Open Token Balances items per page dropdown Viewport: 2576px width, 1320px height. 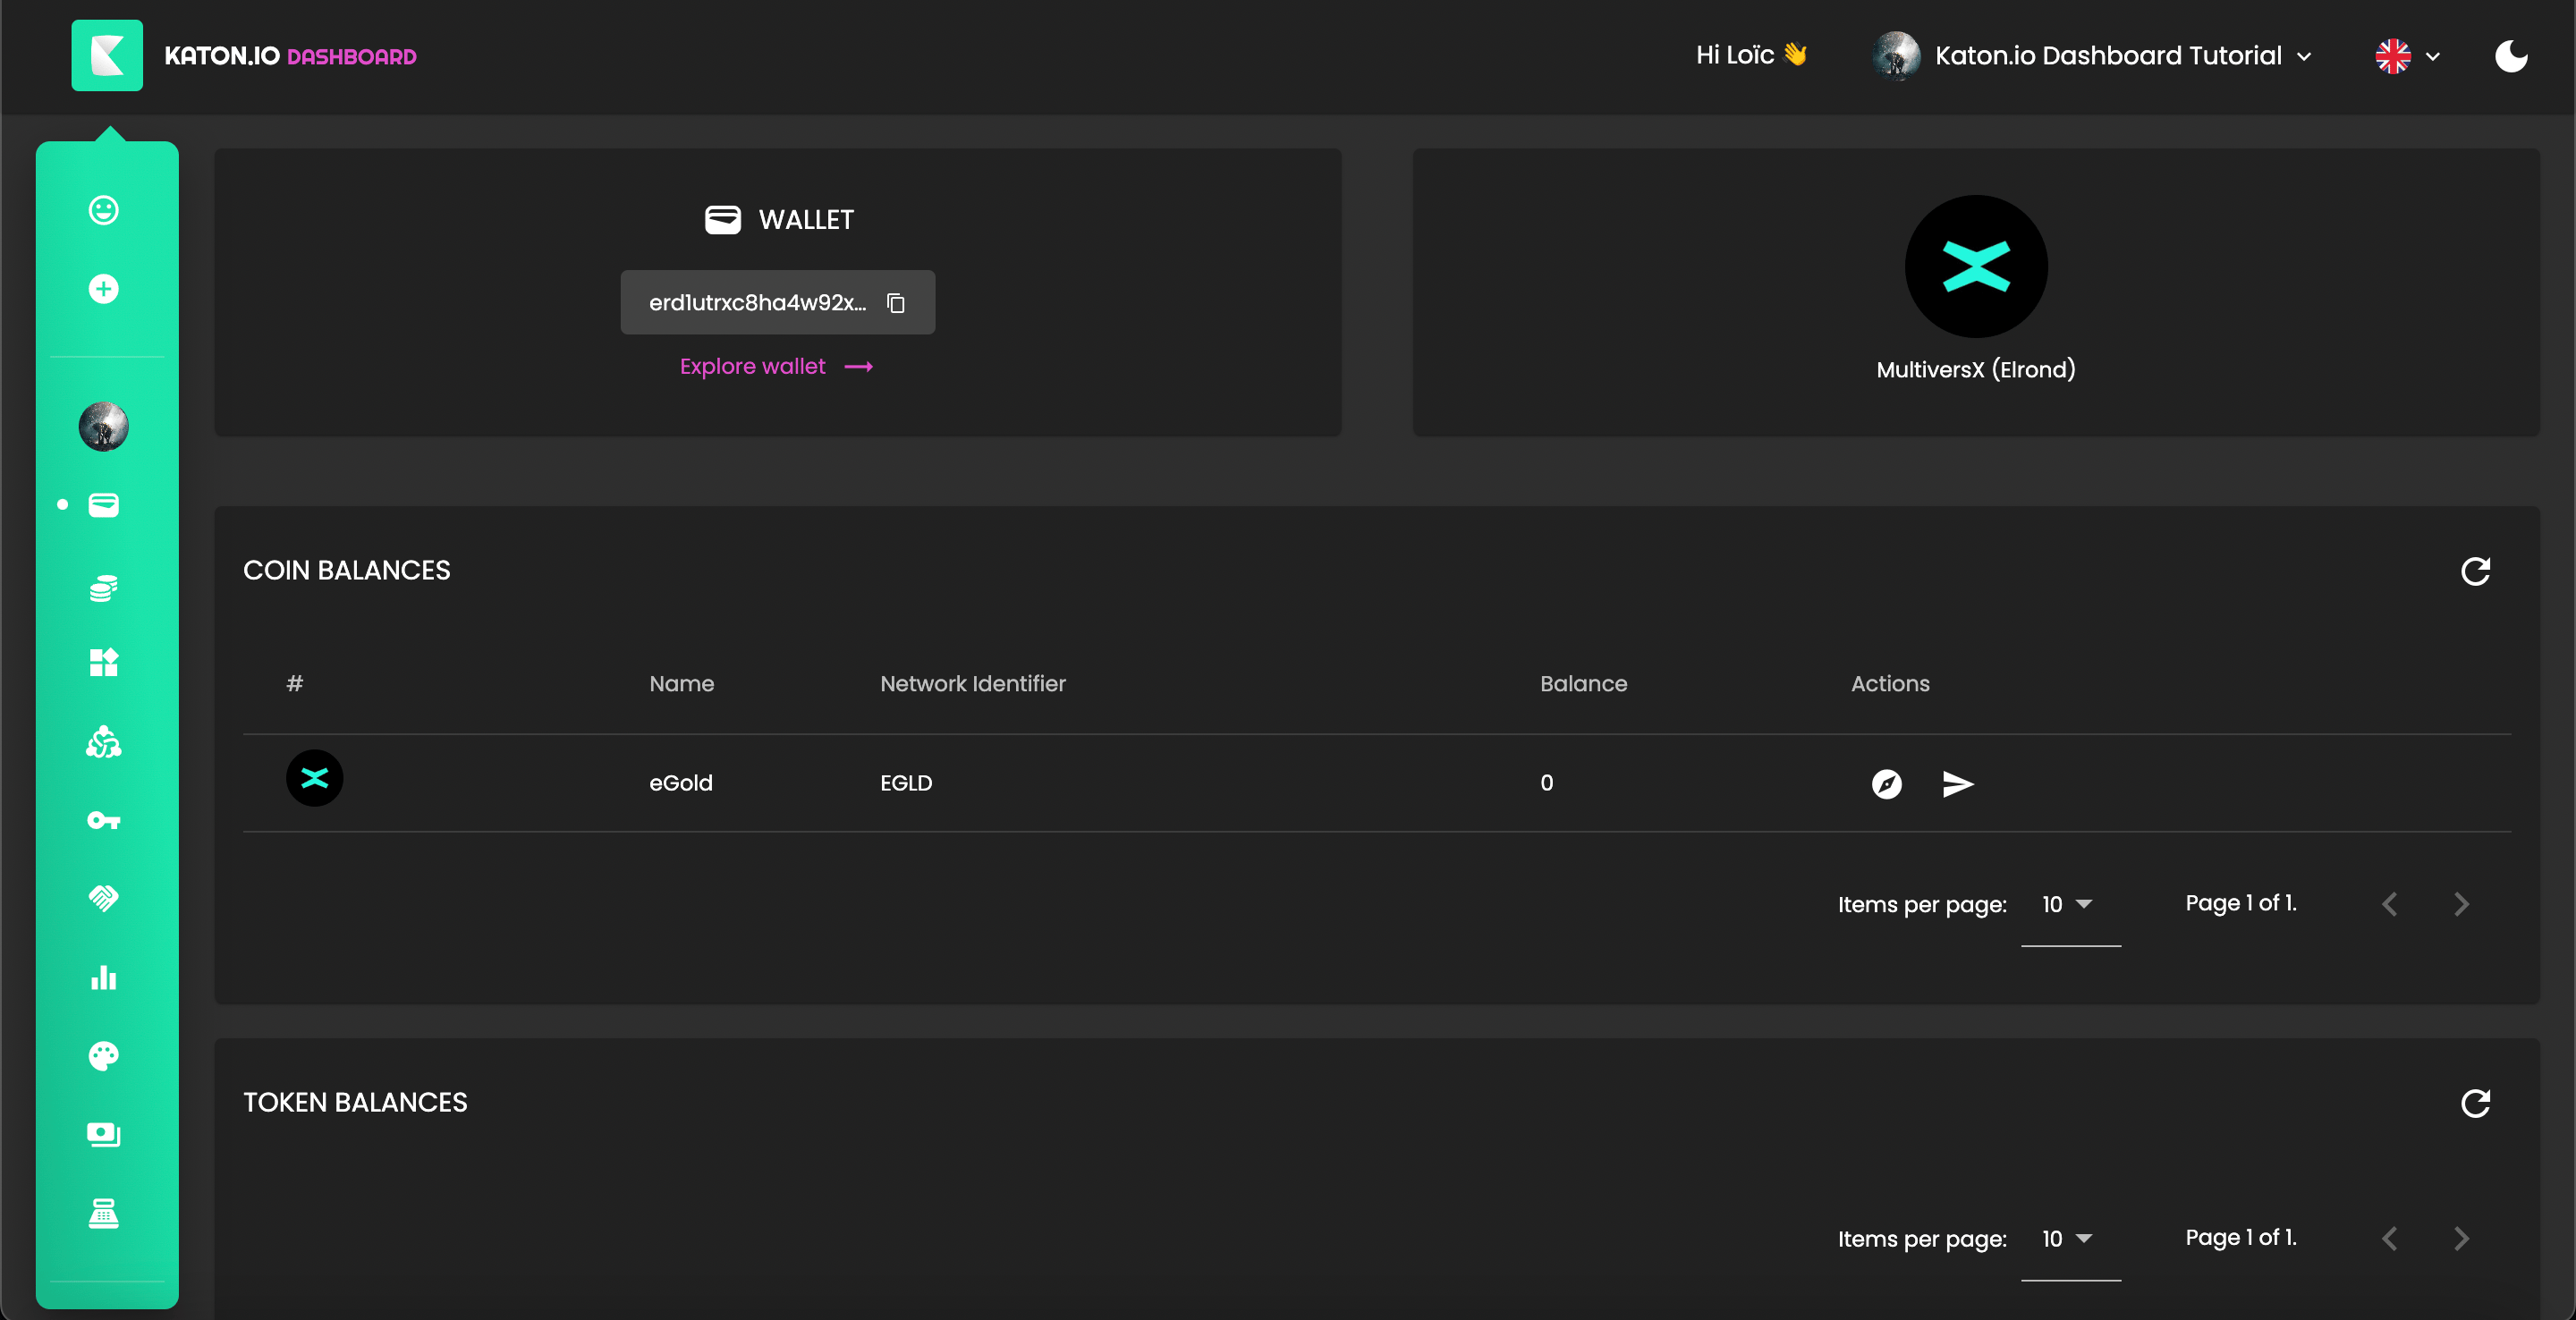point(2070,1239)
